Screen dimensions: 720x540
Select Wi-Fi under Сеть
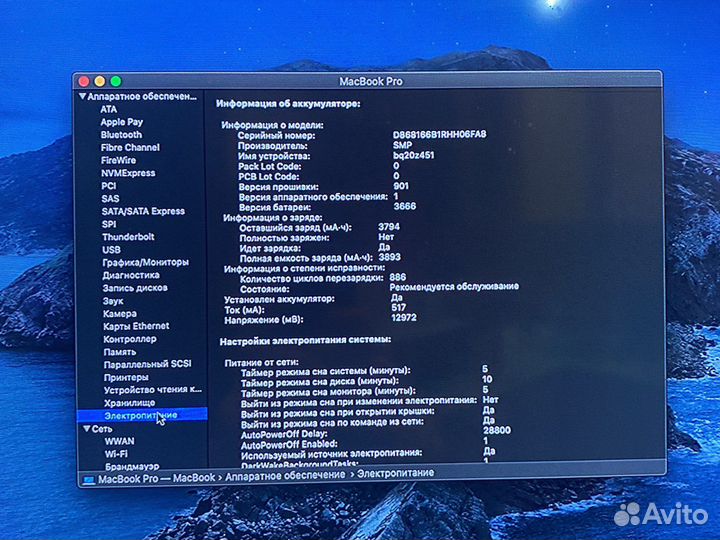pos(116,454)
